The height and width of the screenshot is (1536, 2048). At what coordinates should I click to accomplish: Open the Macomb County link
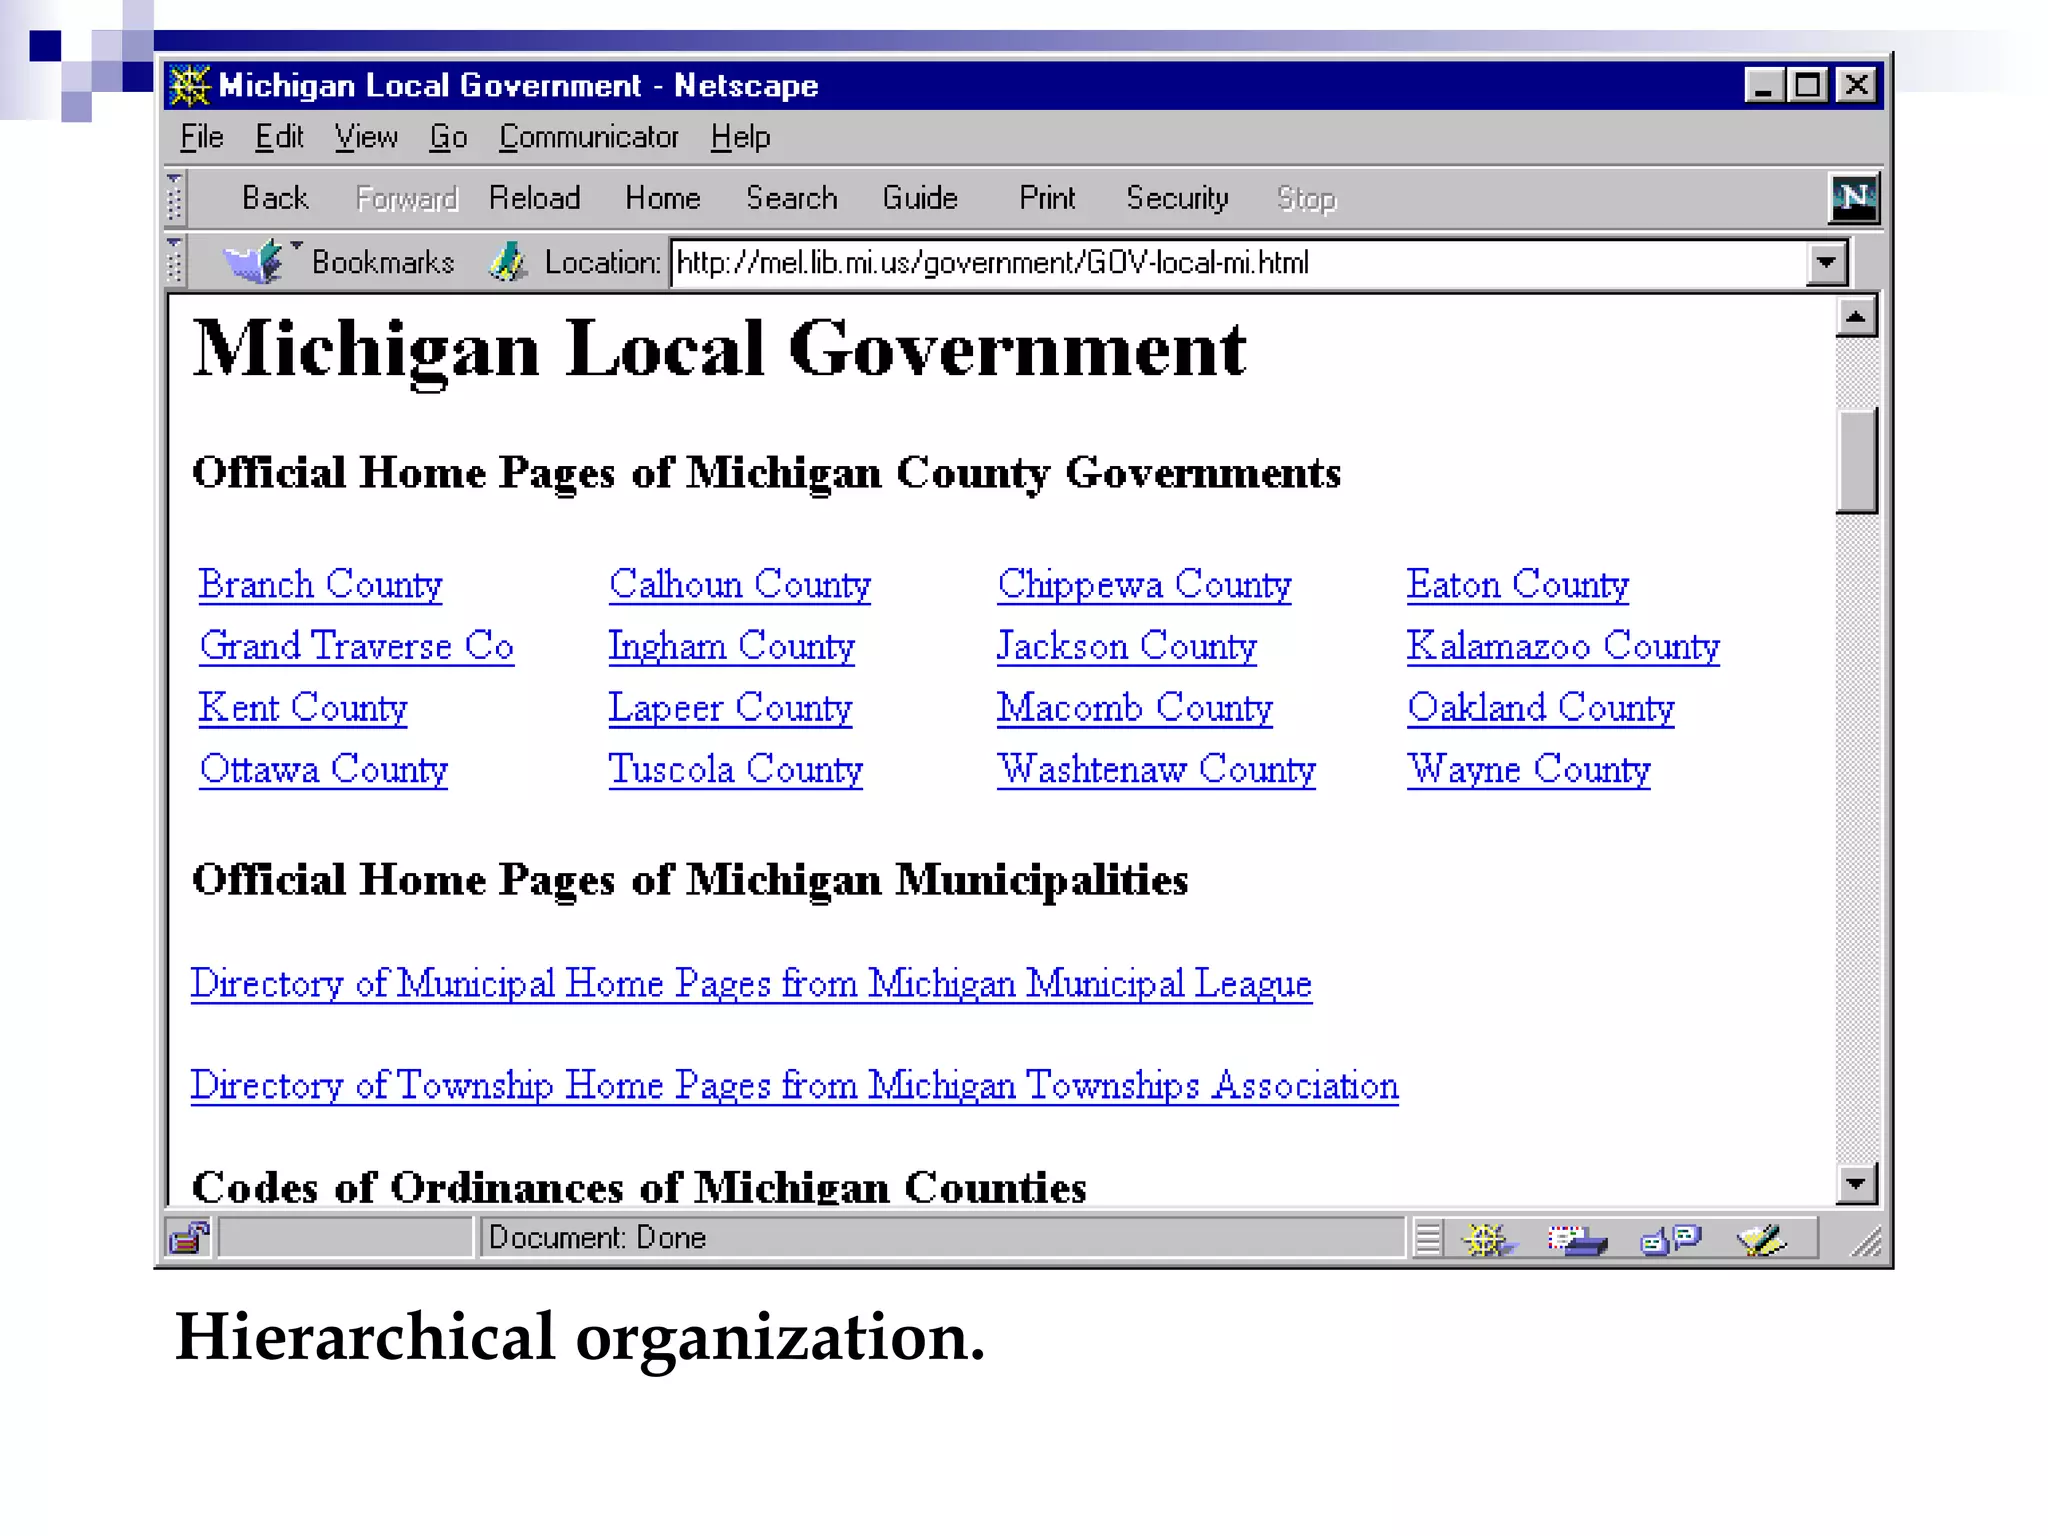pos(1134,707)
